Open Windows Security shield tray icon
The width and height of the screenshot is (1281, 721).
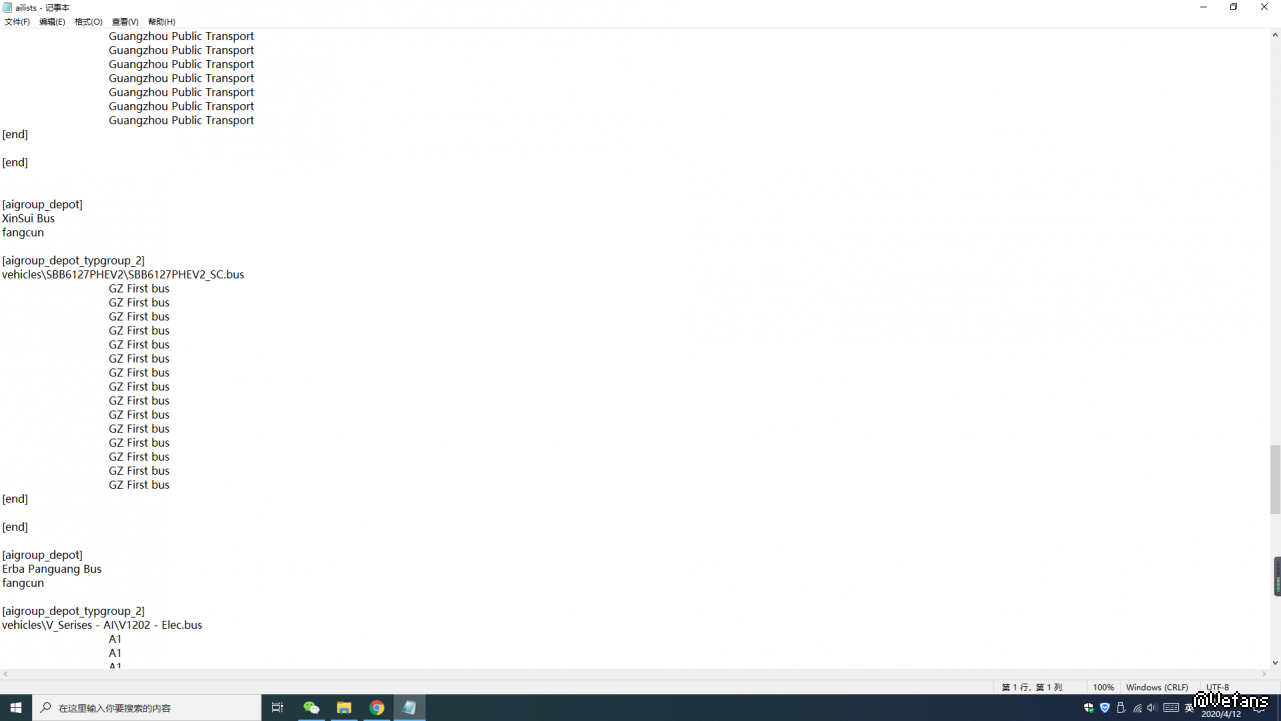pos(1089,708)
